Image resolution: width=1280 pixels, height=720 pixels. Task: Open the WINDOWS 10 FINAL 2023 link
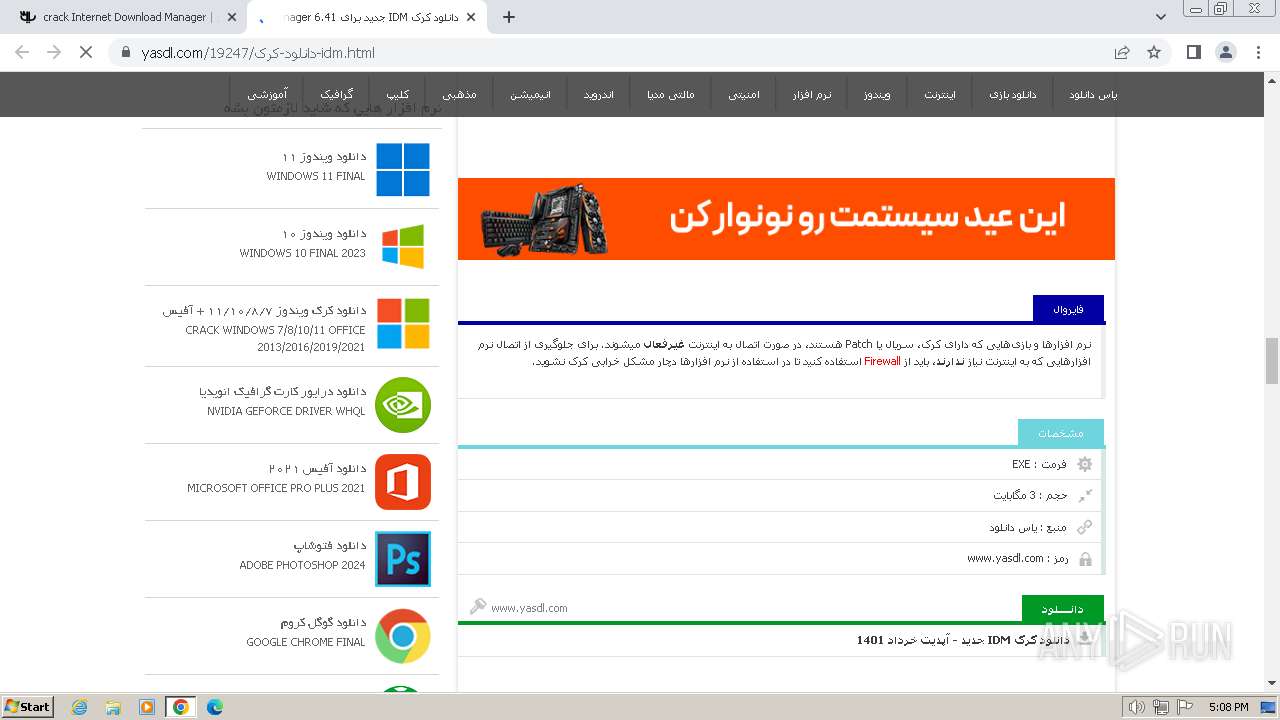[x=302, y=253]
